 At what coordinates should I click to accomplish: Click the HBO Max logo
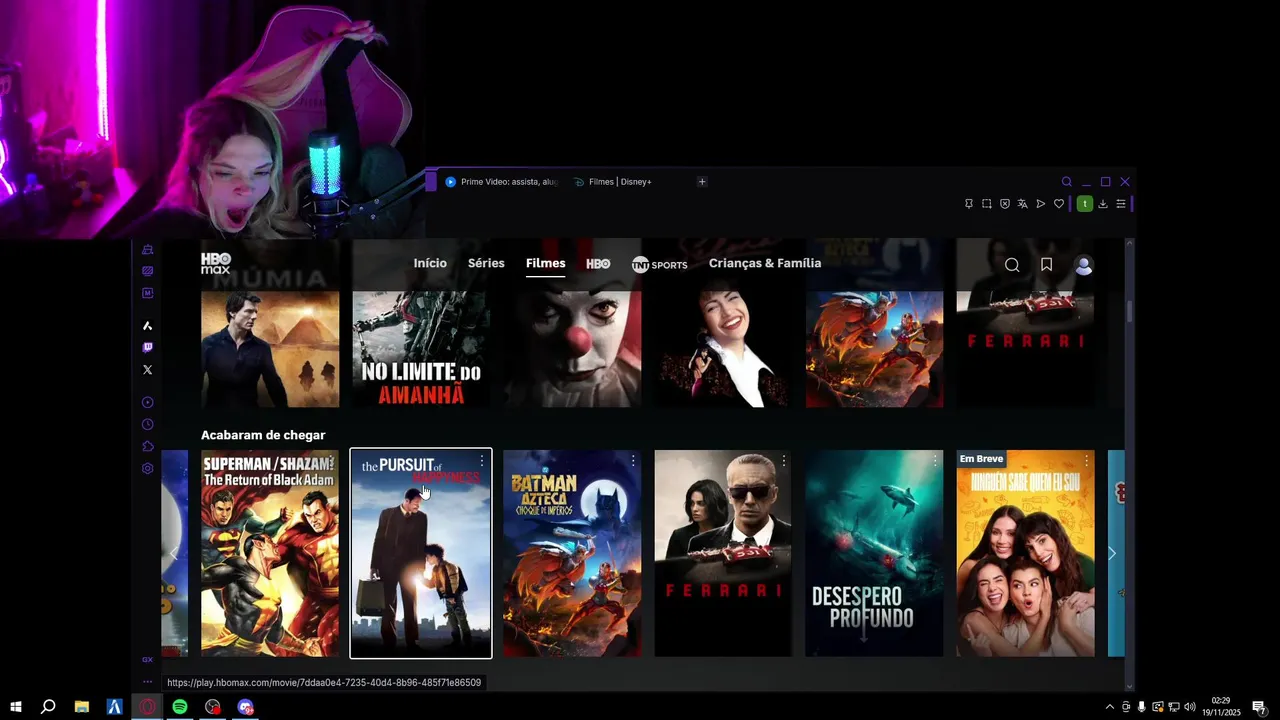coord(215,263)
